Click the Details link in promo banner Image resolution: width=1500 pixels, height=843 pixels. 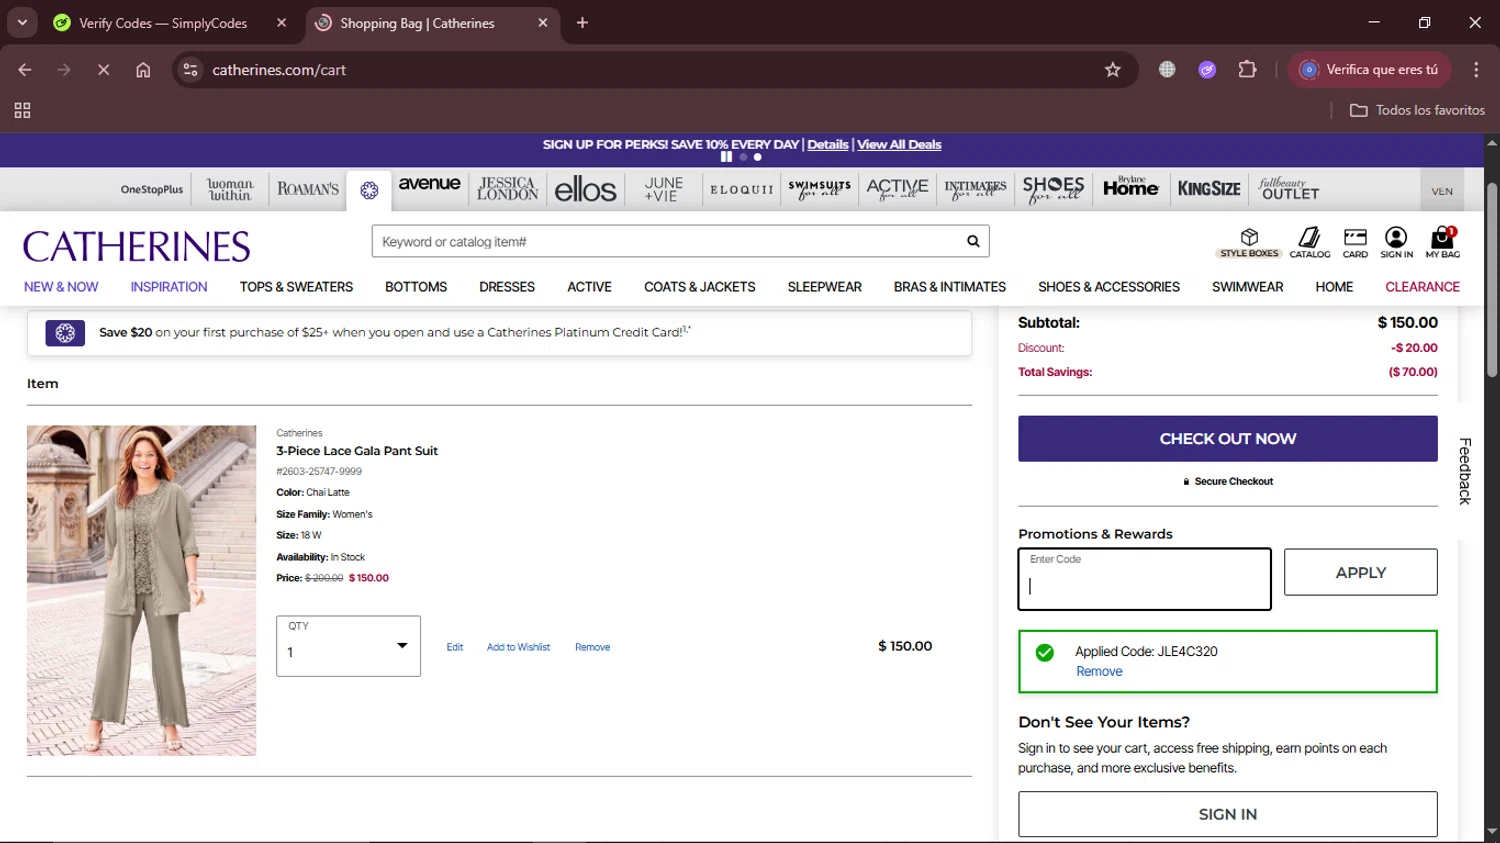tap(828, 145)
